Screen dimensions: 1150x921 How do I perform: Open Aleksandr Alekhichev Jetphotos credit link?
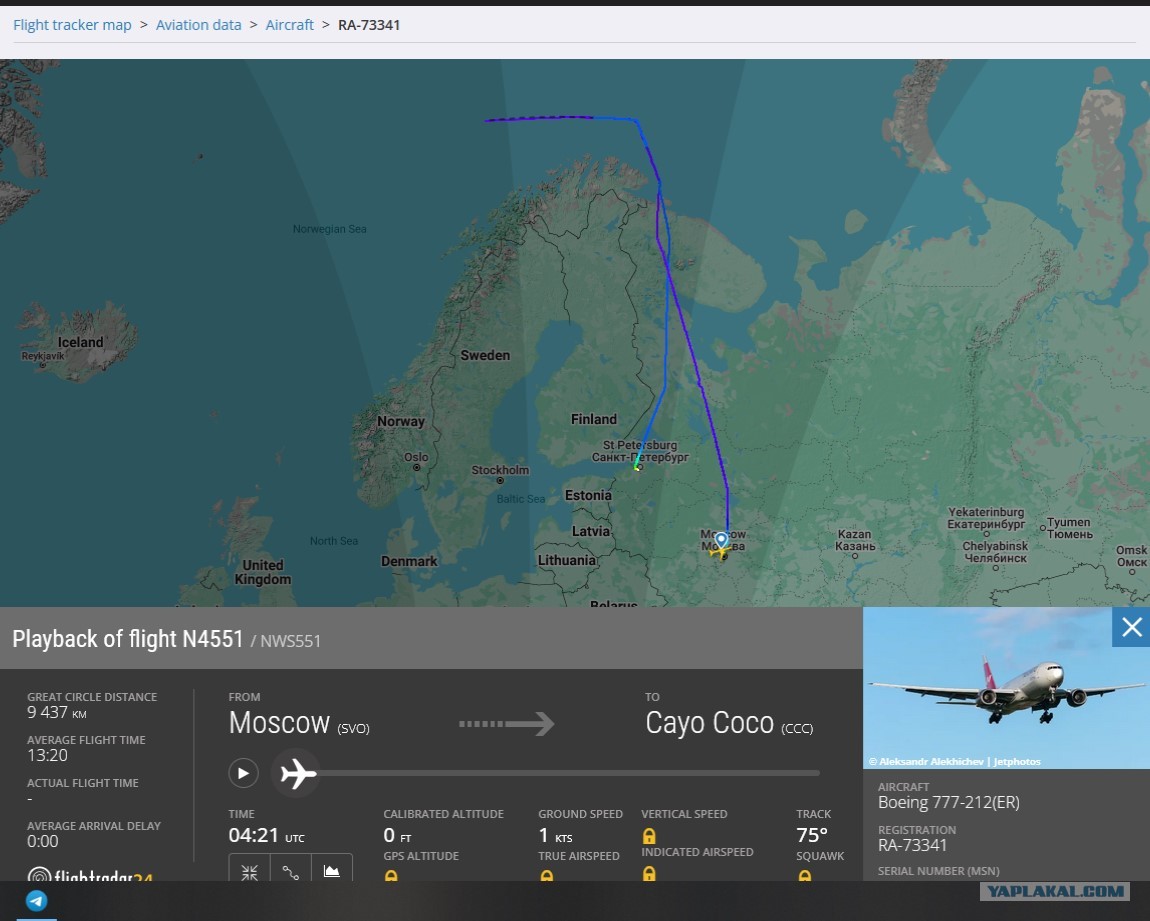click(954, 761)
